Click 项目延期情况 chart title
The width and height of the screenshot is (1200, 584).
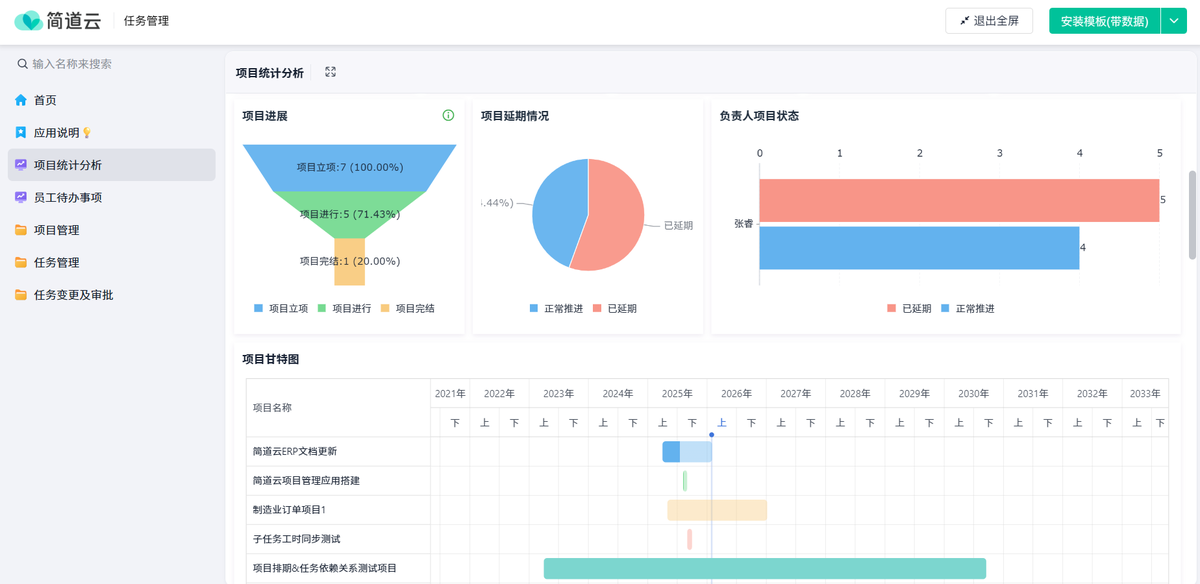[x=515, y=116]
